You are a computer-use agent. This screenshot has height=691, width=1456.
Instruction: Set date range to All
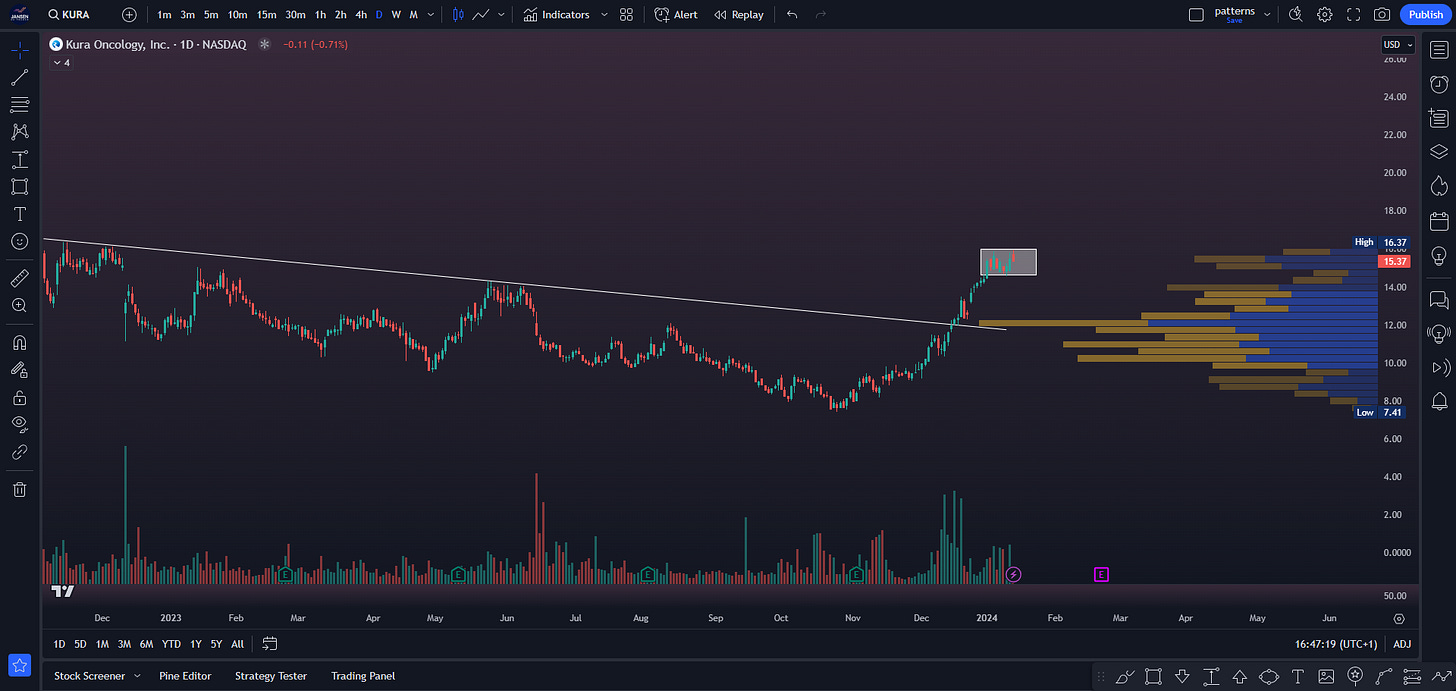[237, 644]
